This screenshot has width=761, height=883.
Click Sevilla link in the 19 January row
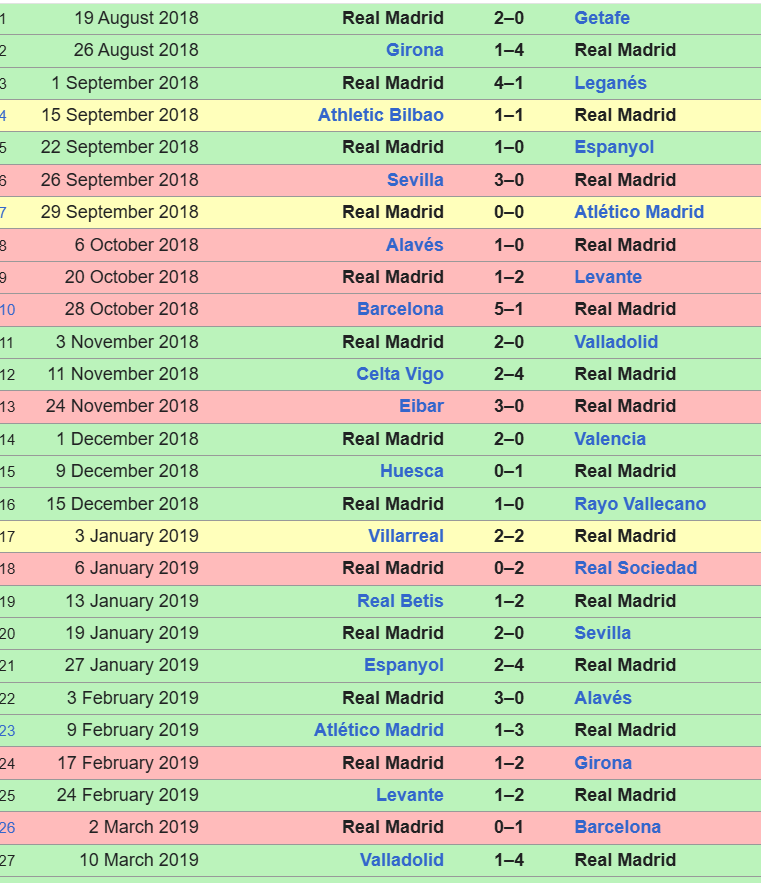click(602, 633)
